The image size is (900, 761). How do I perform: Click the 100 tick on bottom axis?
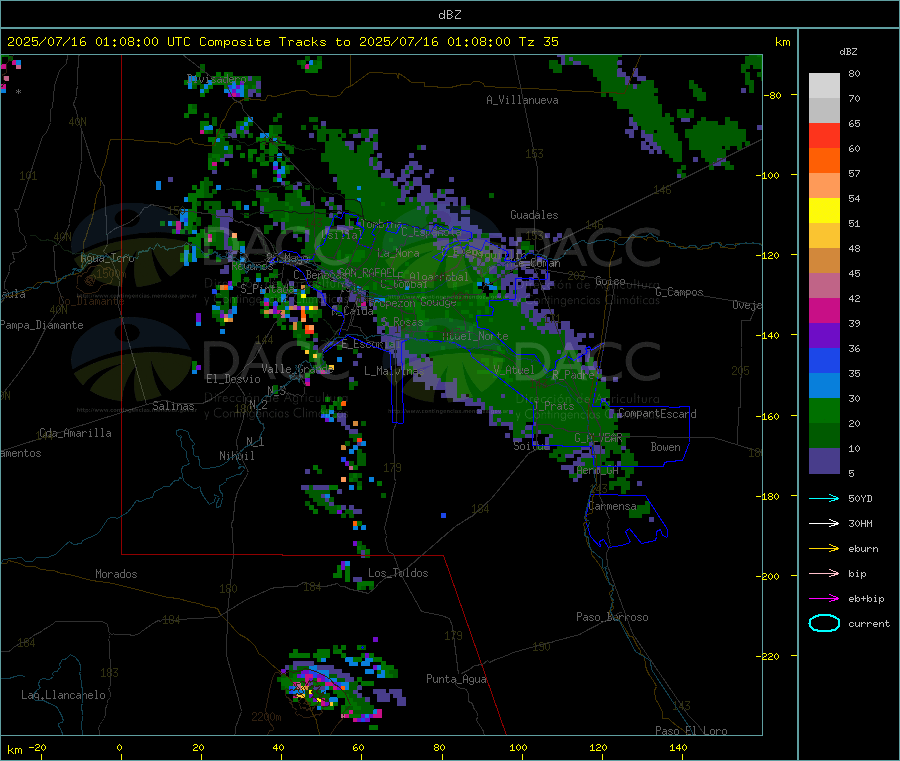[x=518, y=747]
